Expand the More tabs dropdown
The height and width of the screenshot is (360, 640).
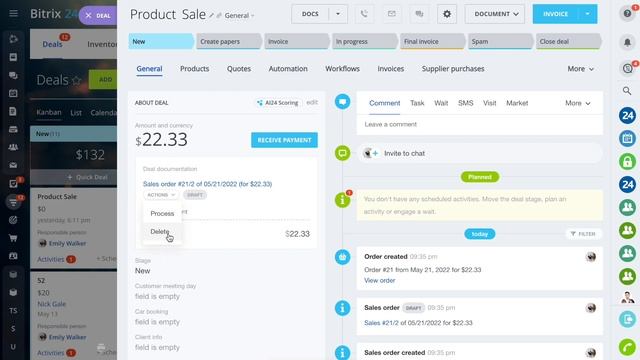click(x=580, y=69)
